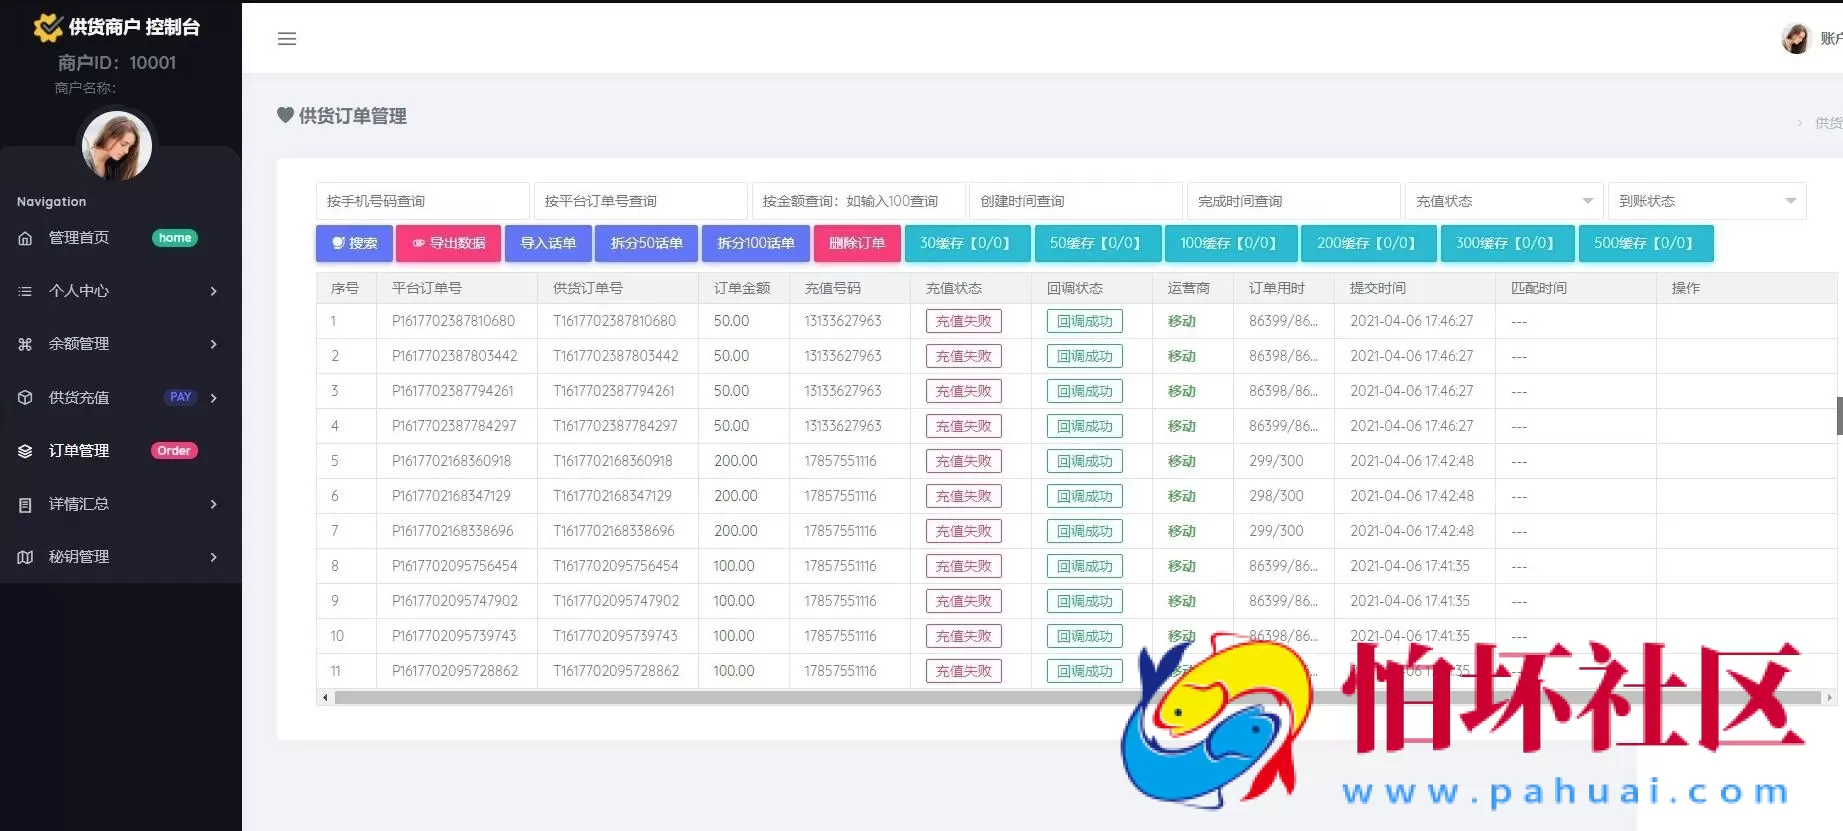Click the 导入话单 button
1843x831 pixels.
click(548, 243)
